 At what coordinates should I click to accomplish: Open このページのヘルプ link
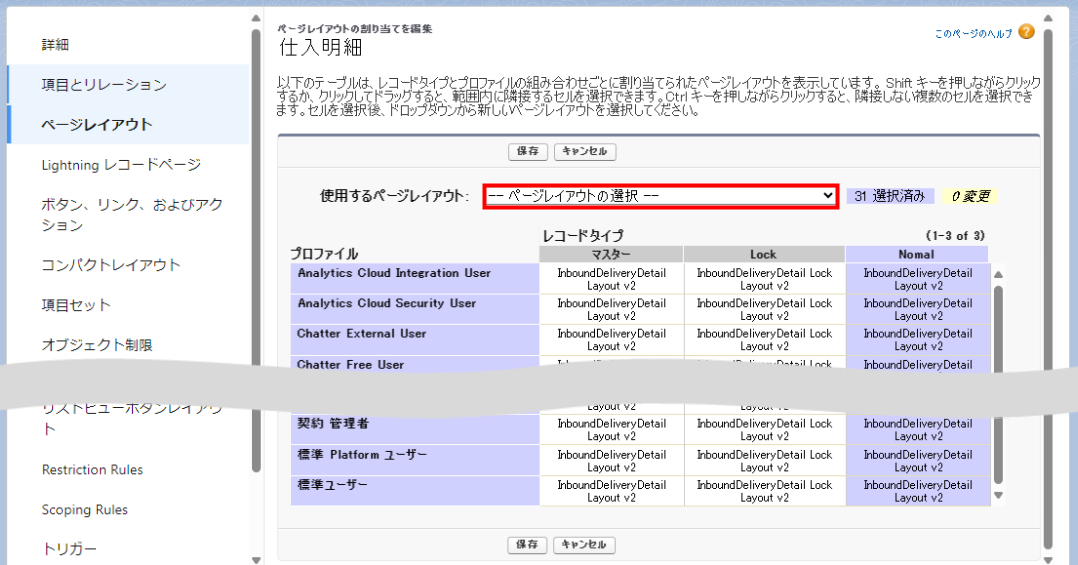coord(973,33)
